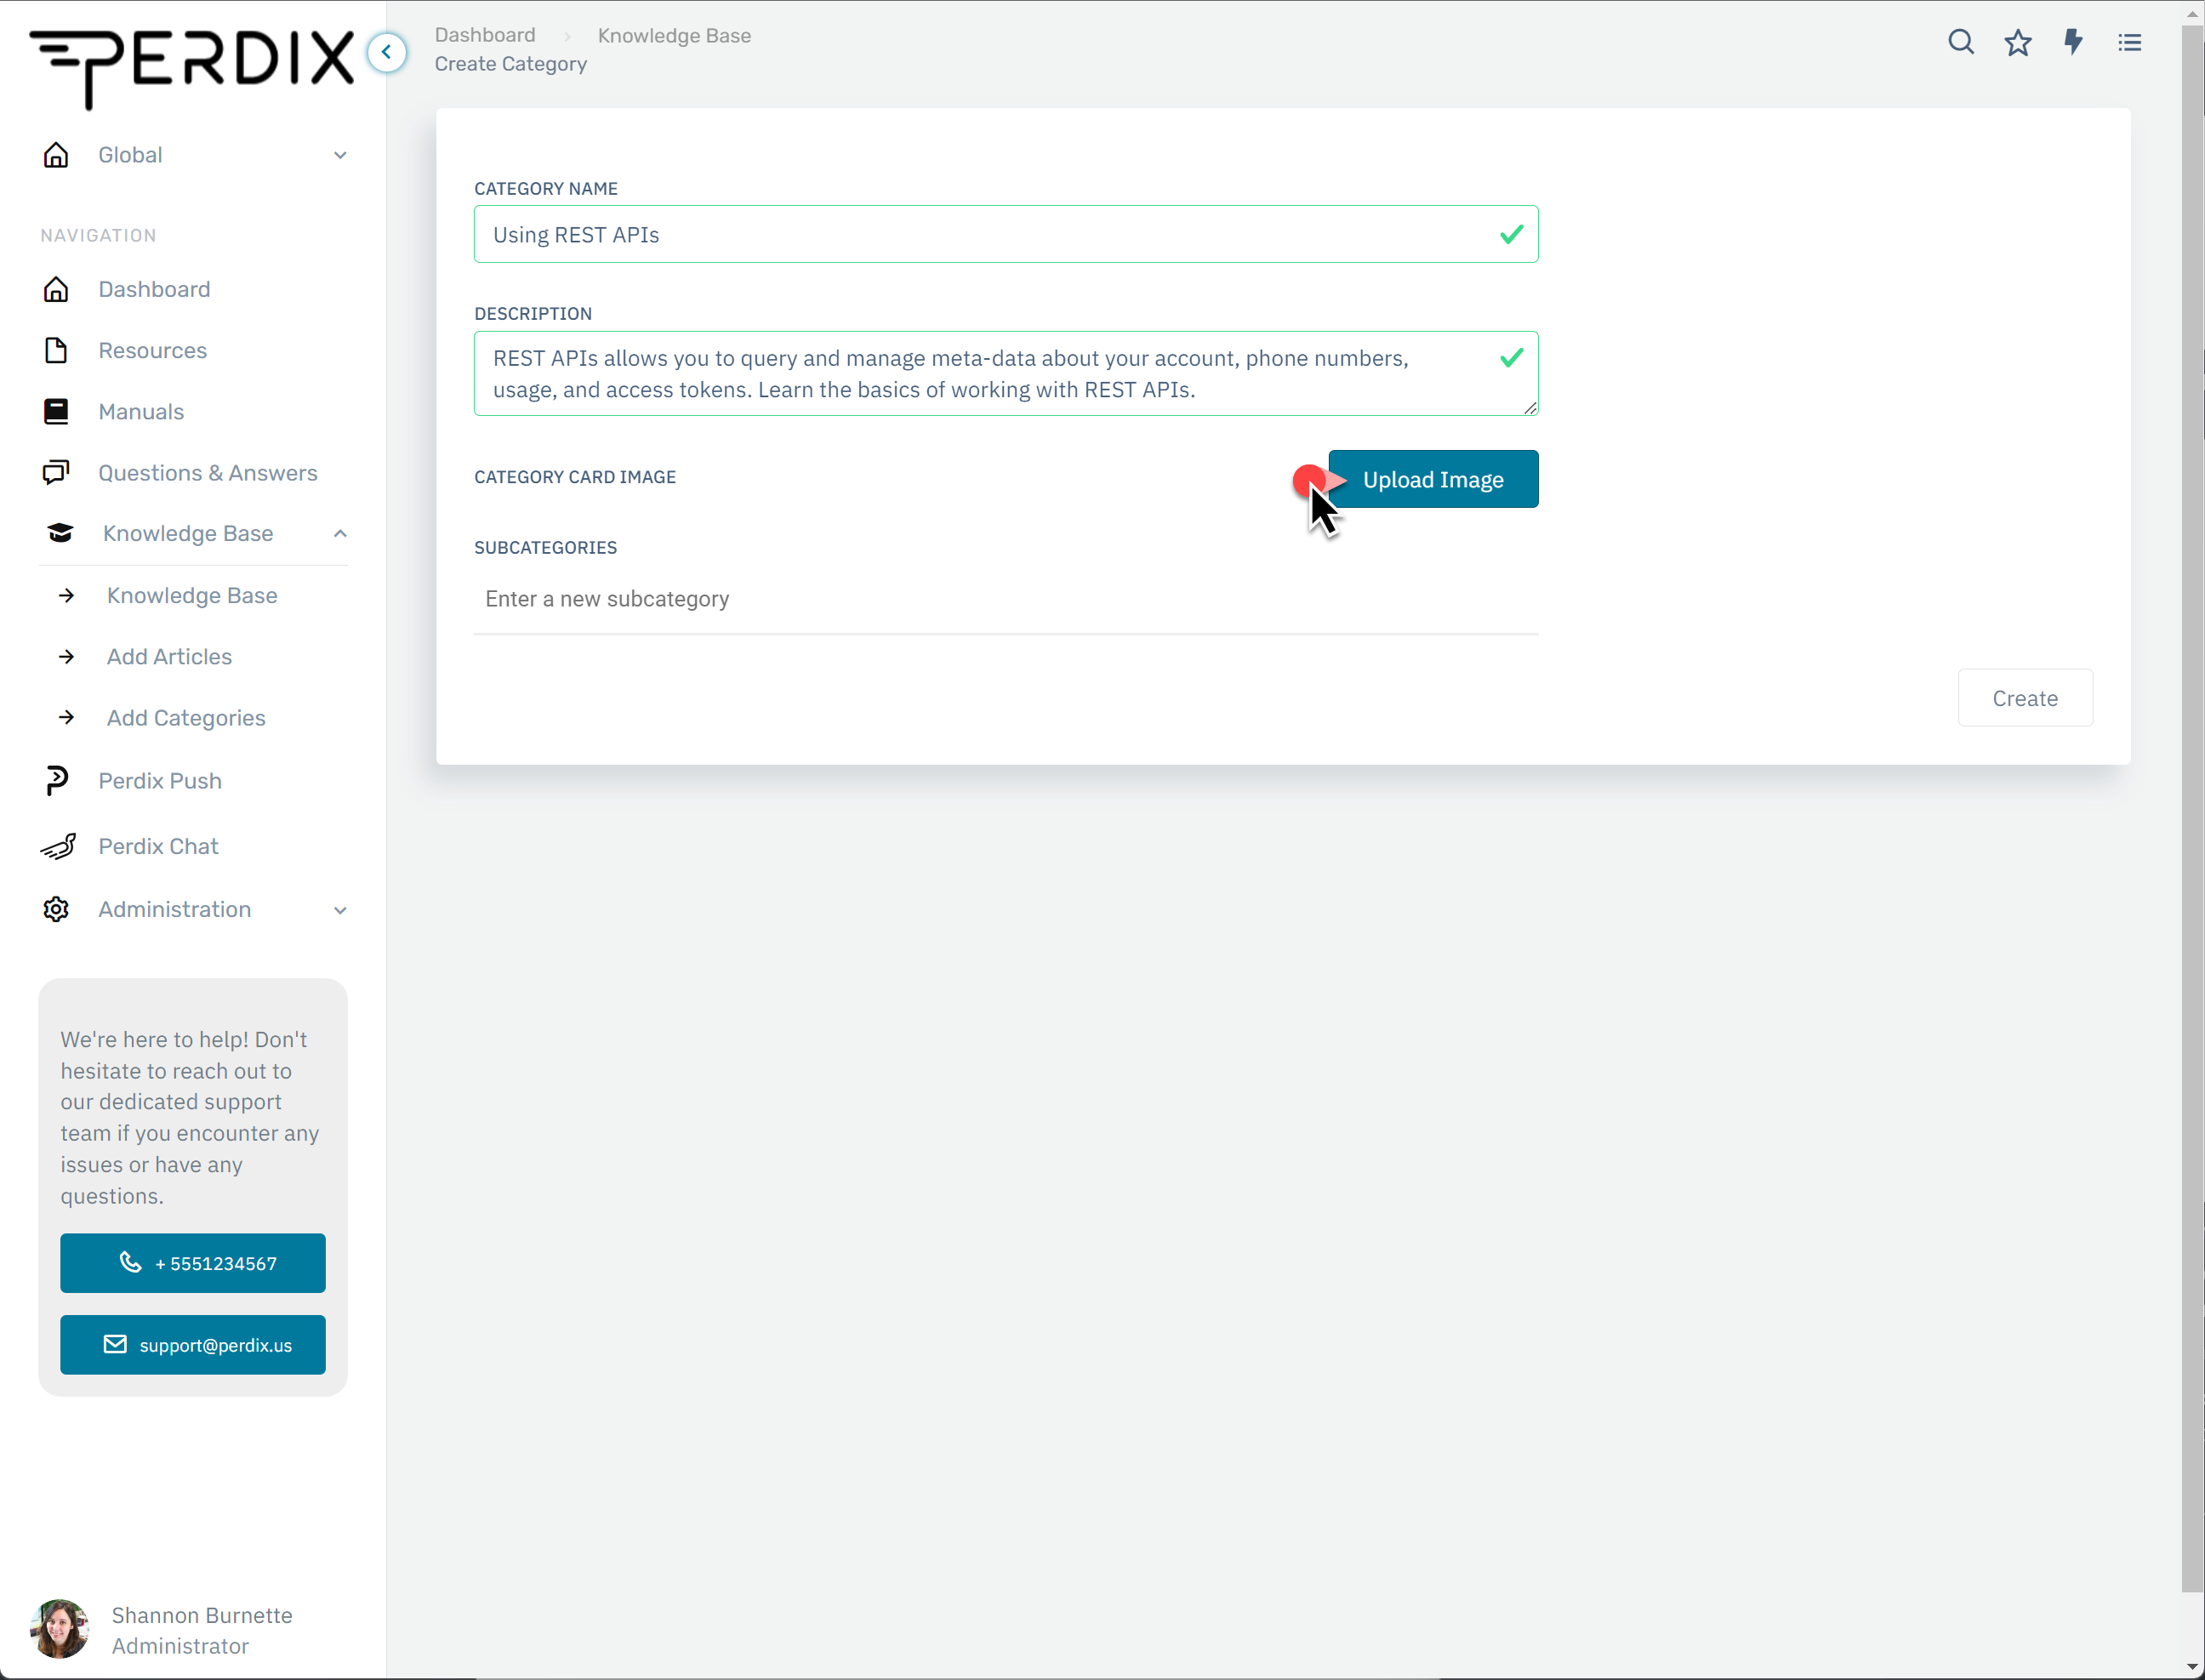Click the Dashboard house icon
The width and height of the screenshot is (2205, 1680).
(56, 289)
